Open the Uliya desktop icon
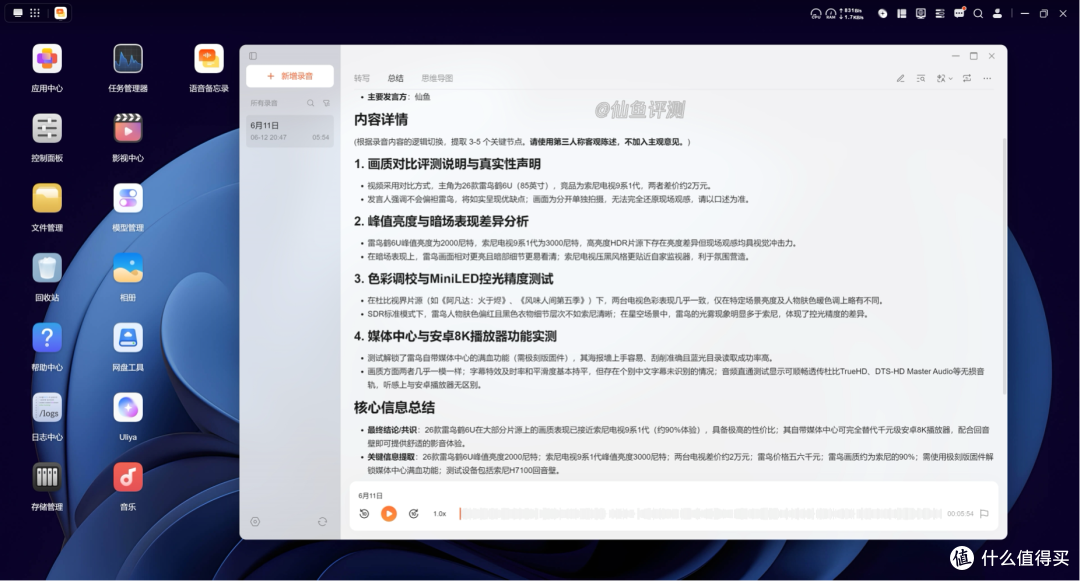Viewport: 1080px width, 581px height. click(x=128, y=408)
